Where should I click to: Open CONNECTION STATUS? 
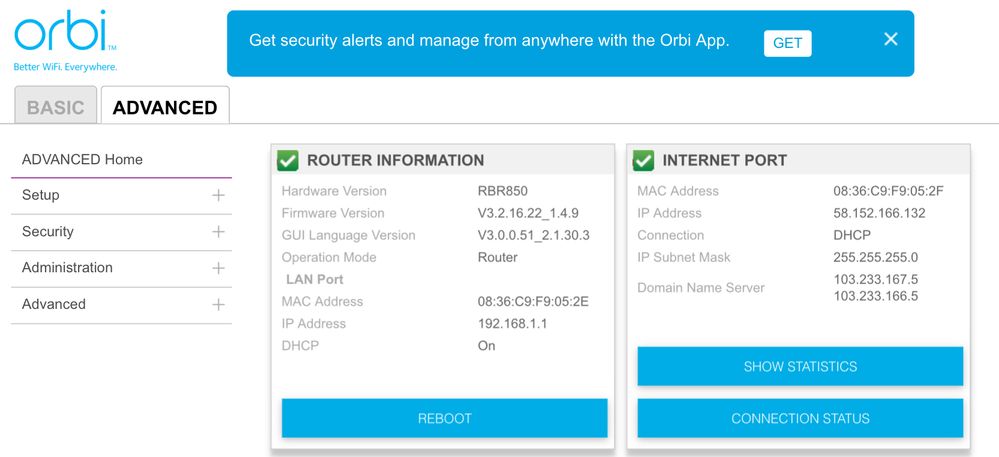pyautogui.click(x=800, y=419)
